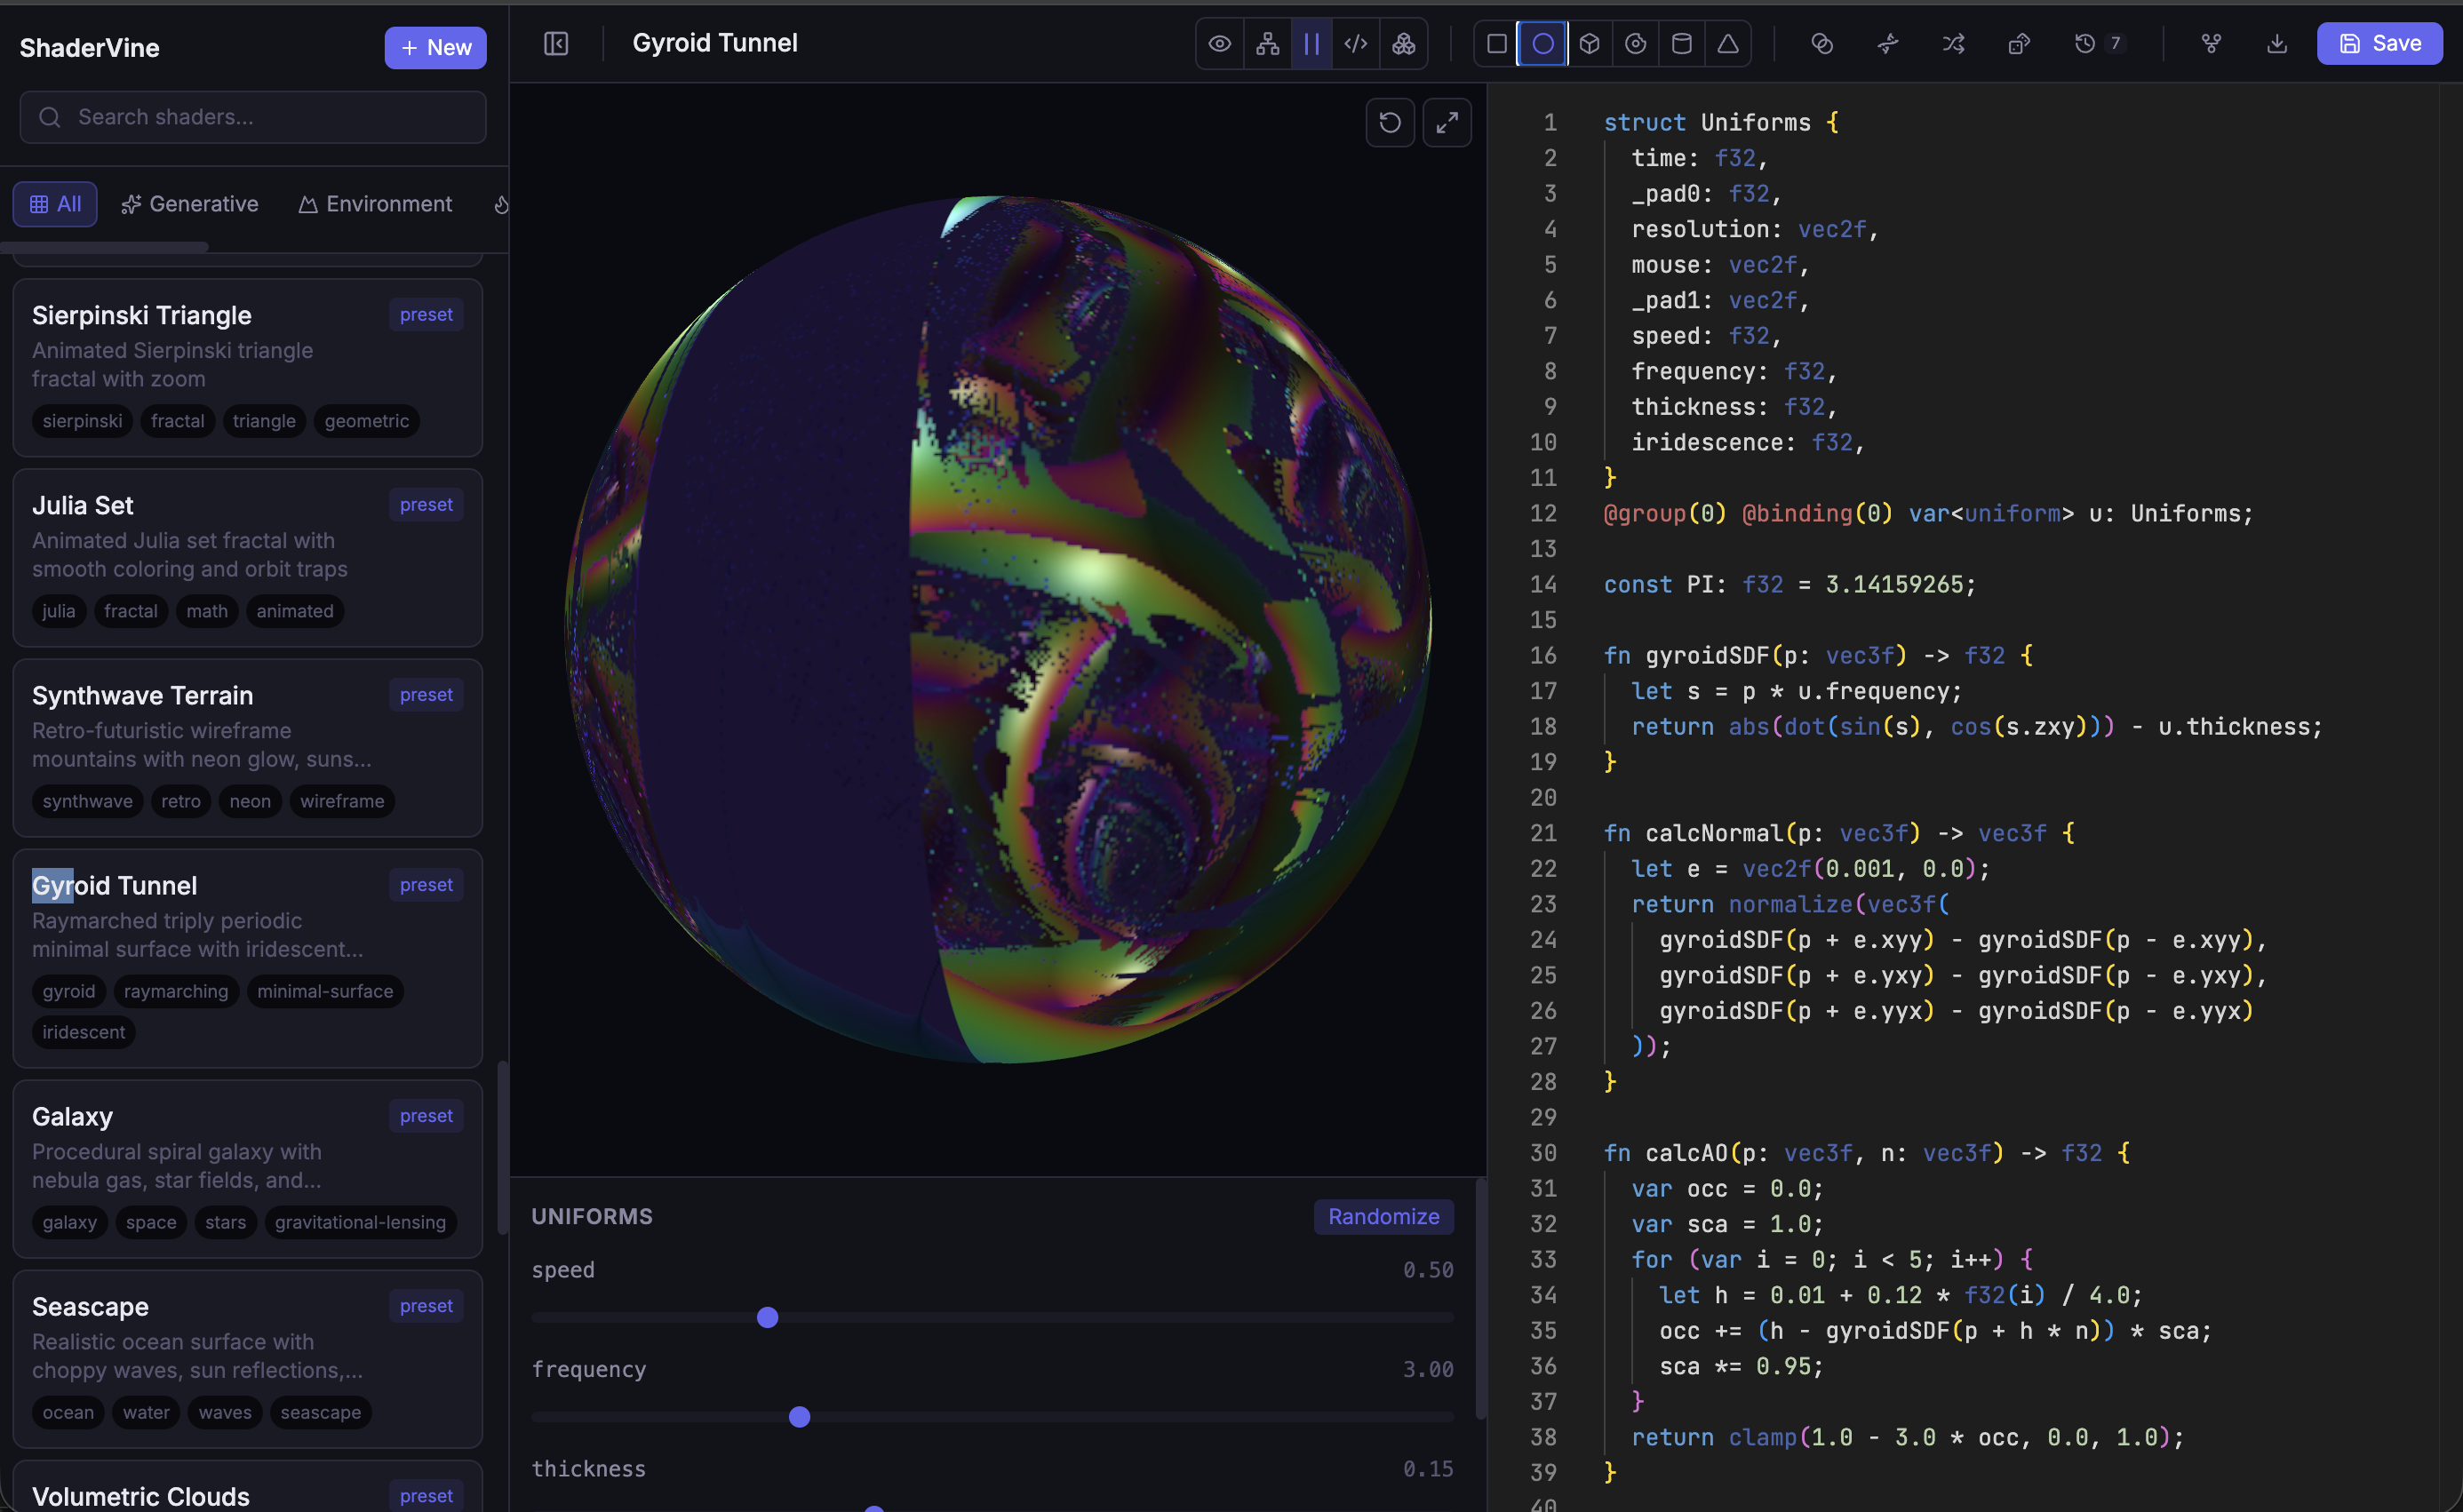The image size is (2463, 1512).
Task: Click the 'raymarching' tag on Gyroid Tunnel
Action: point(176,991)
